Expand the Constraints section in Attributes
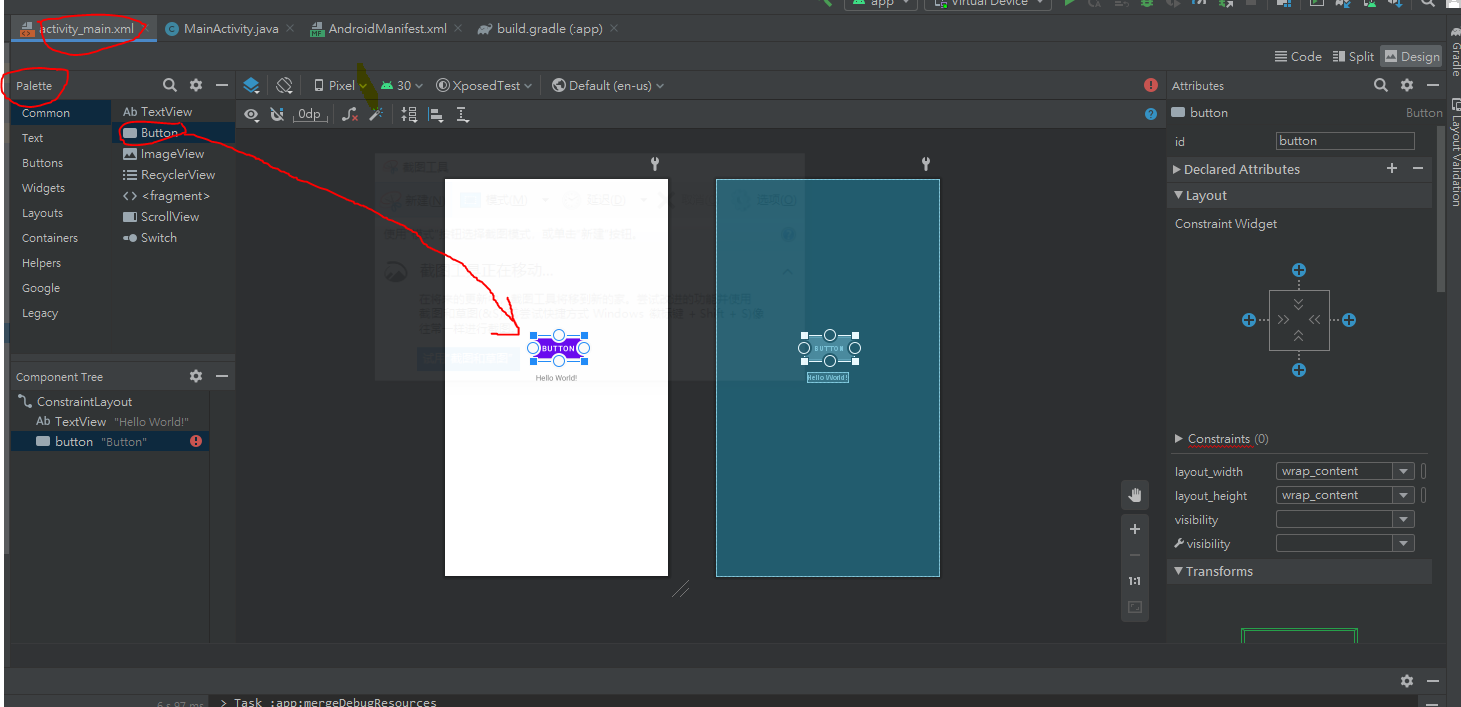Image resolution: width=1461 pixels, height=707 pixels. pyautogui.click(x=1222, y=438)
